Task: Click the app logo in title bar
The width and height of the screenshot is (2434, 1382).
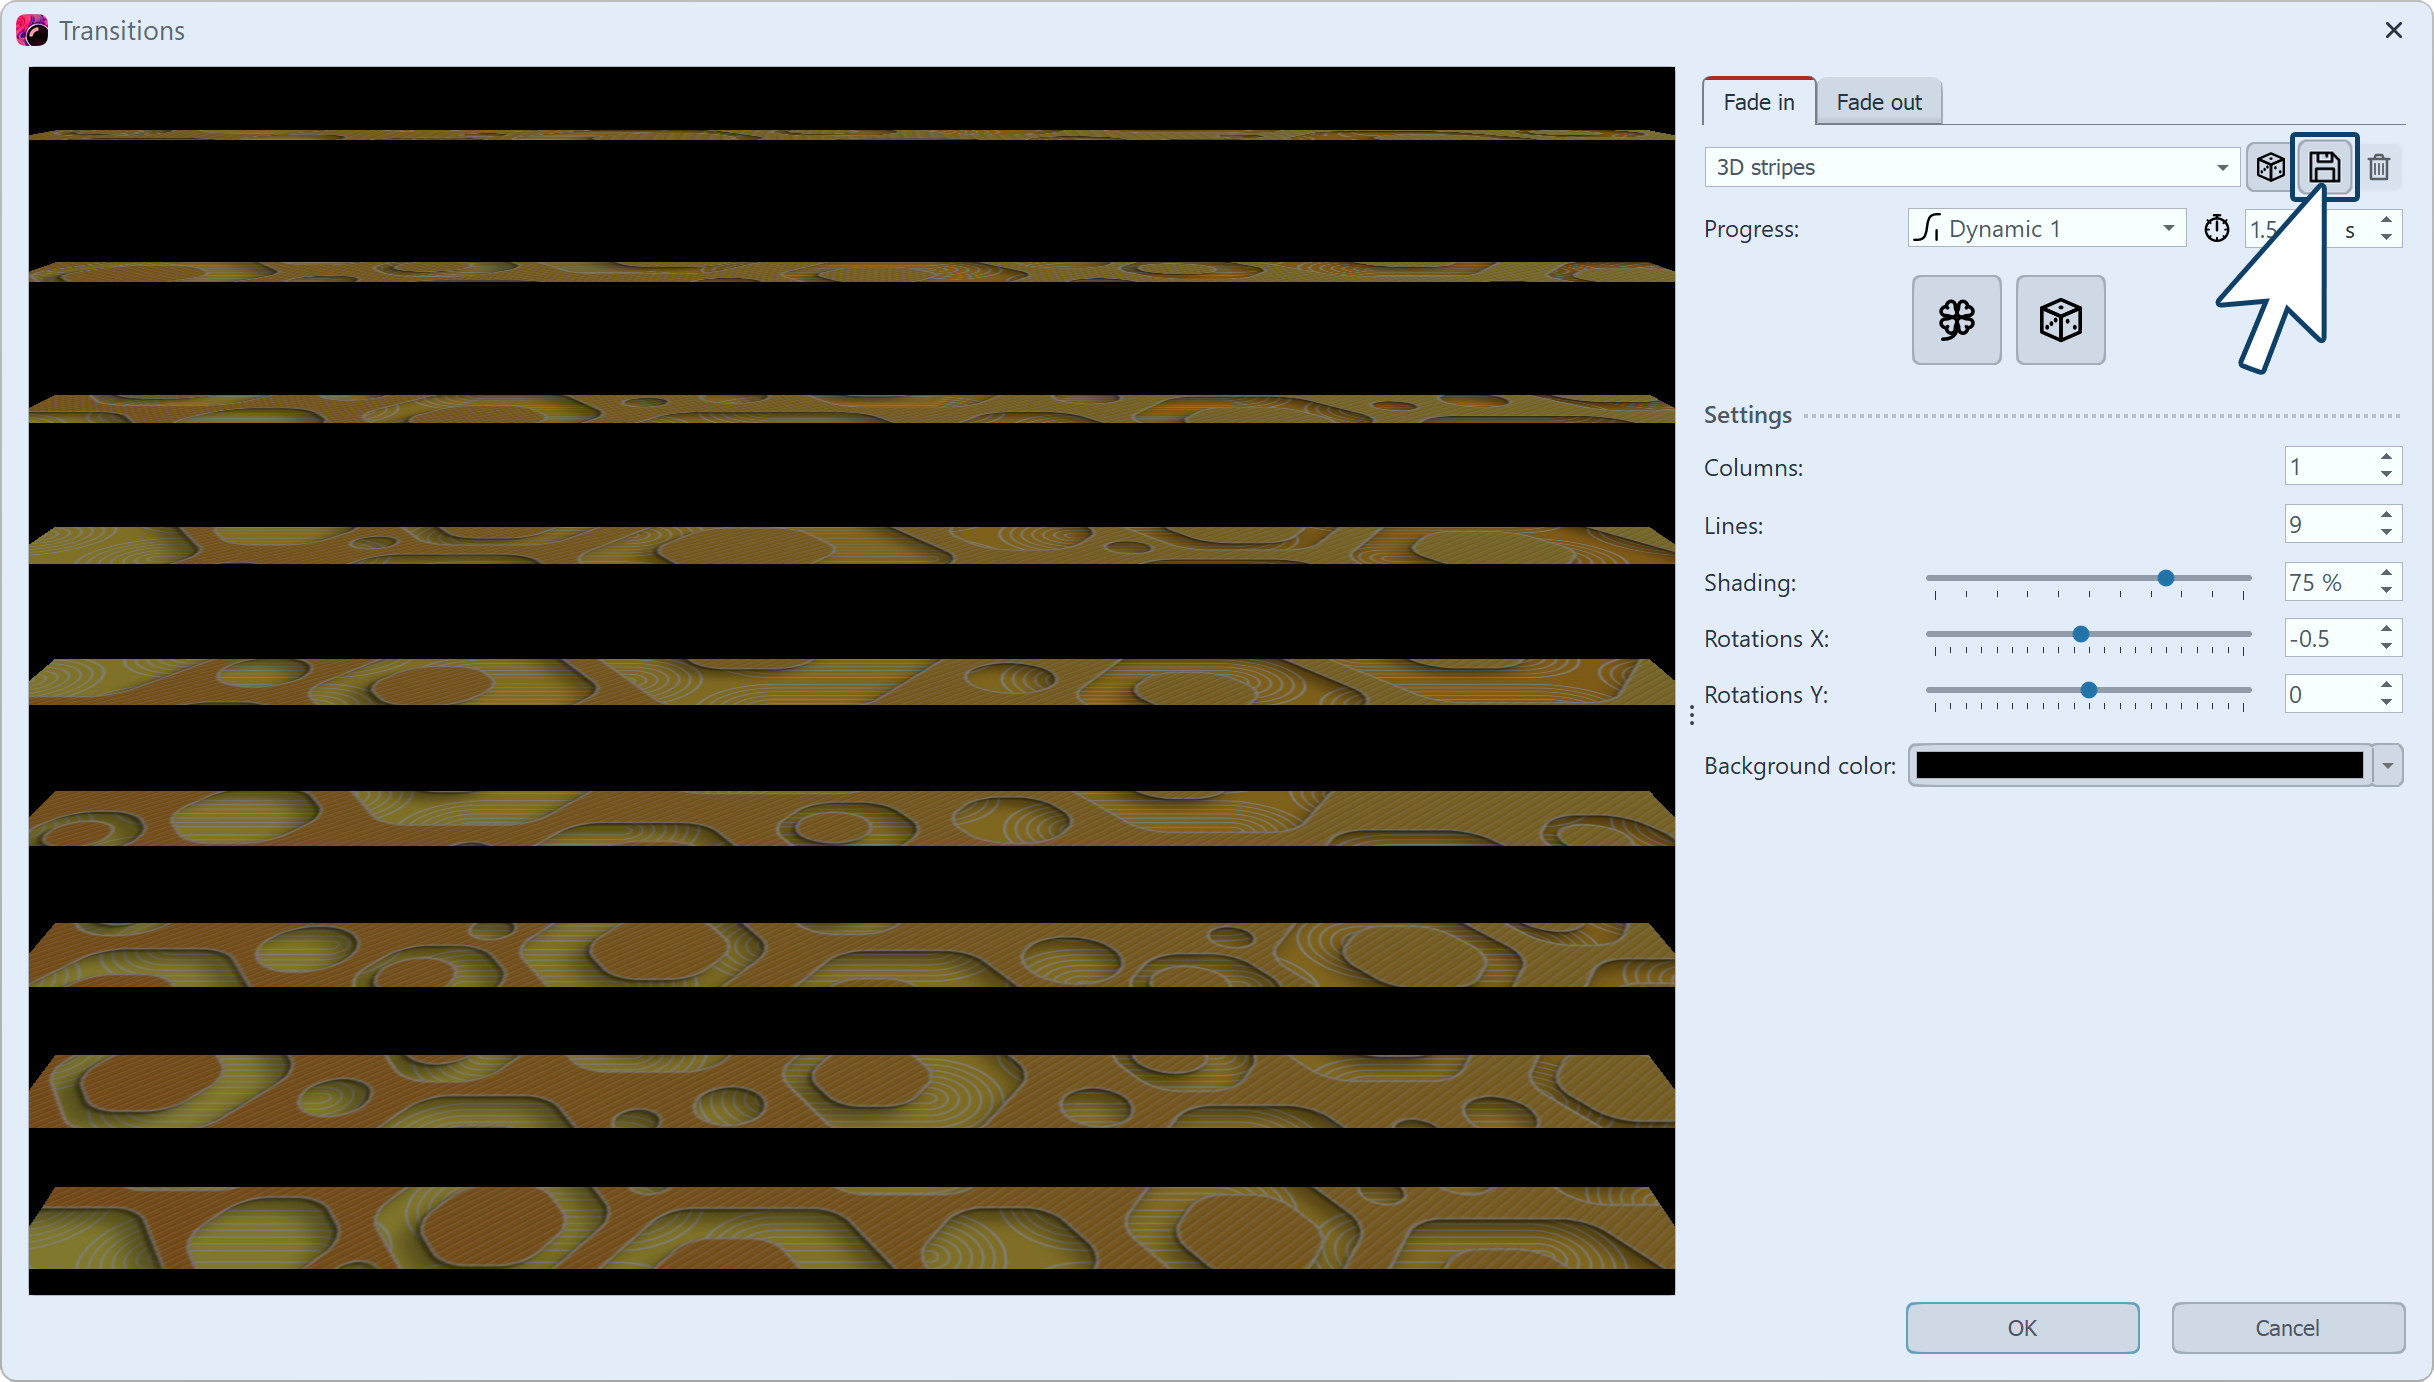Action: coord(32,30)
